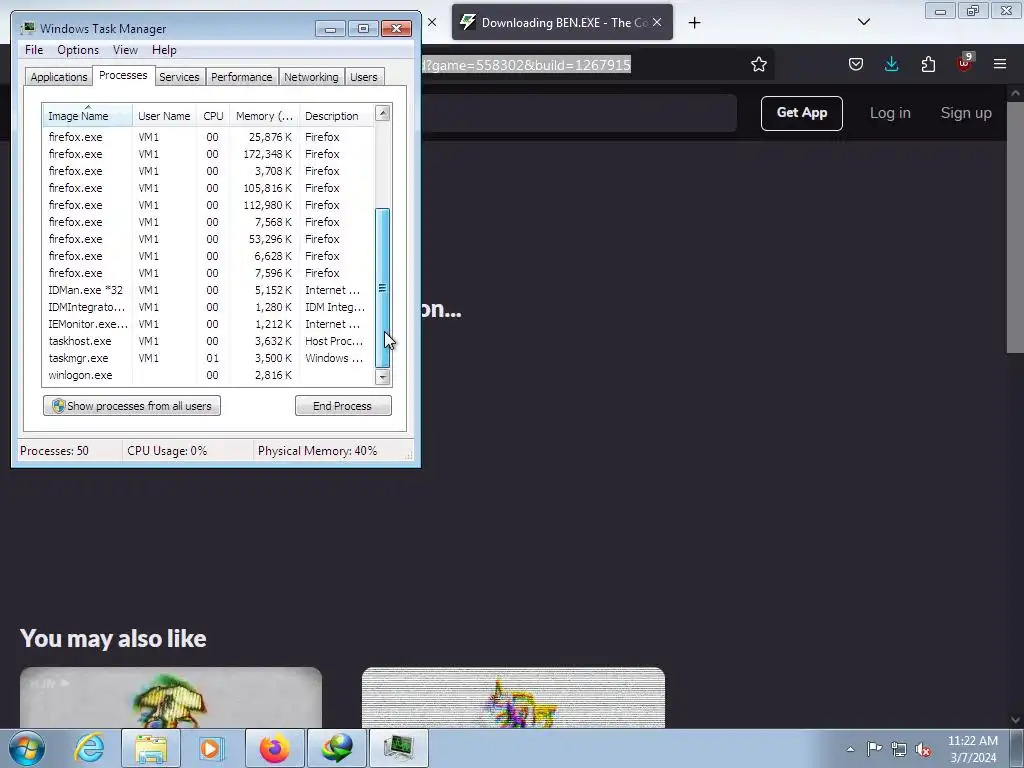The image size is (1024, 768).
Task: Open Firefox extensions puzzle icon
Action: pos(928,64)
